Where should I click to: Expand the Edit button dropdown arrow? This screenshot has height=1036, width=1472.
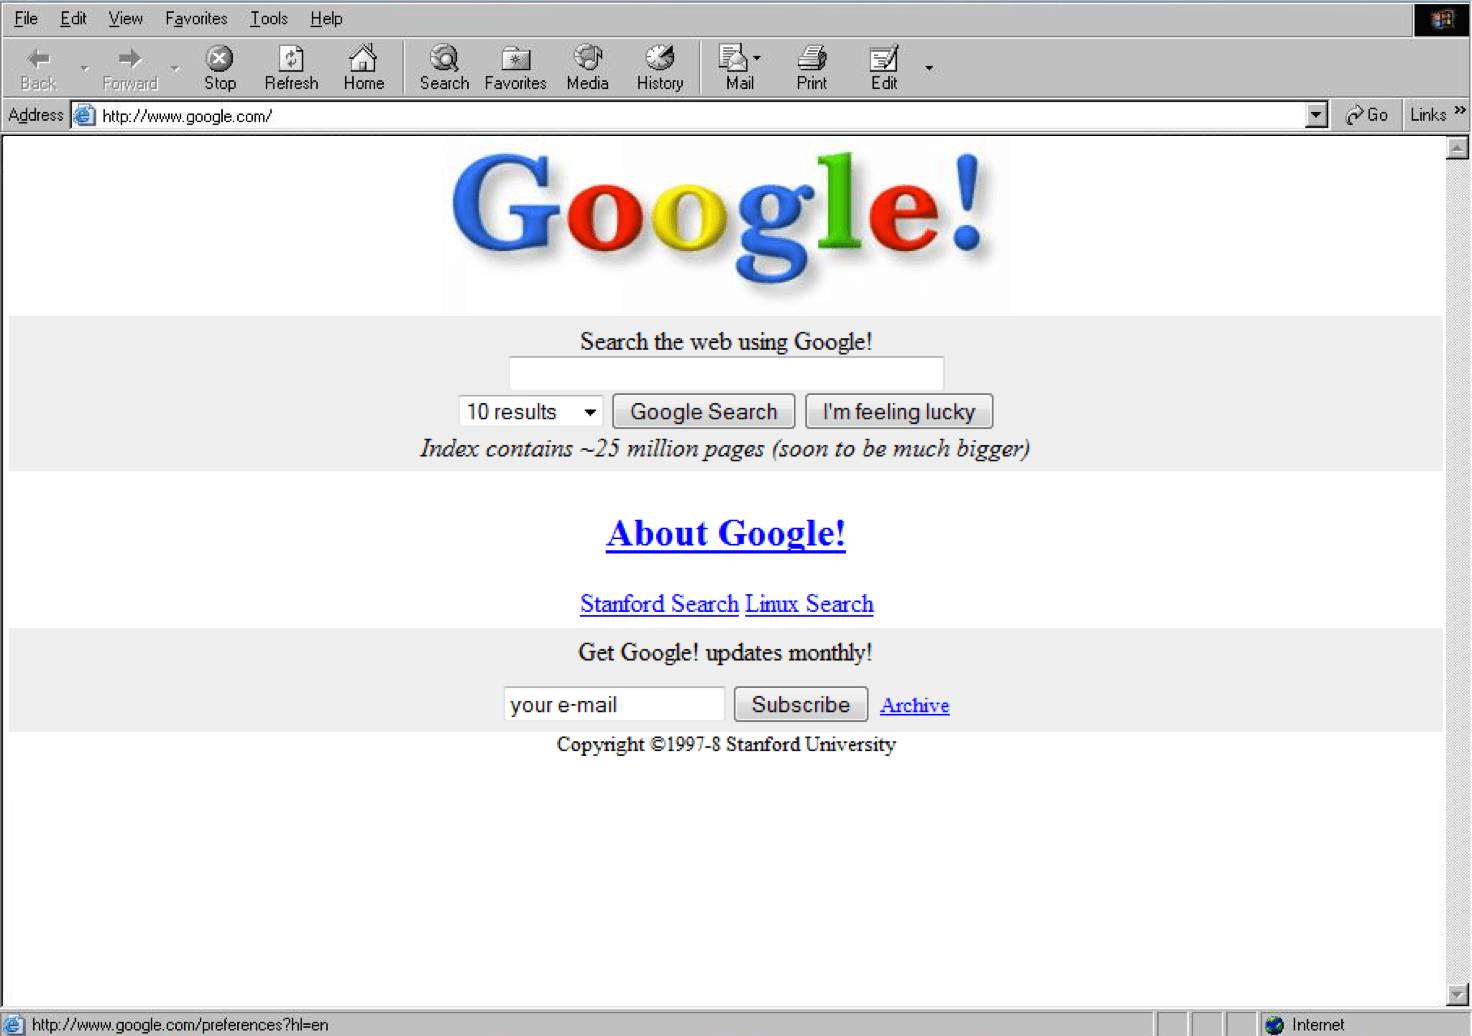[x=929, y=68]
